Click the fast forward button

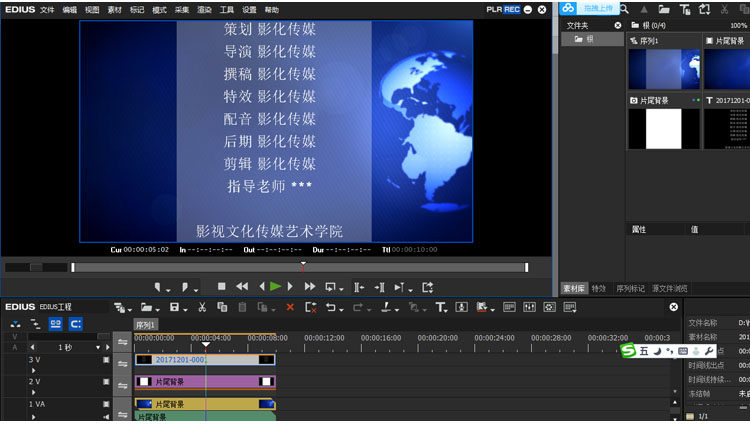(x=309, y=286)
